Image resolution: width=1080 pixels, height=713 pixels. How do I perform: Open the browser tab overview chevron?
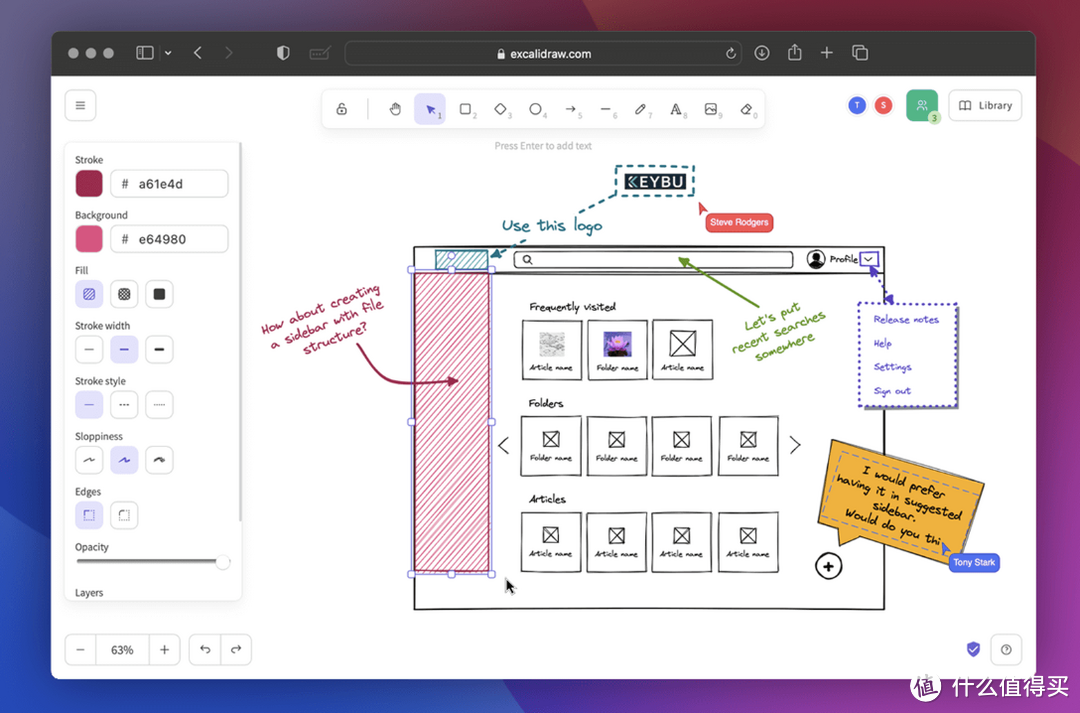168,52
